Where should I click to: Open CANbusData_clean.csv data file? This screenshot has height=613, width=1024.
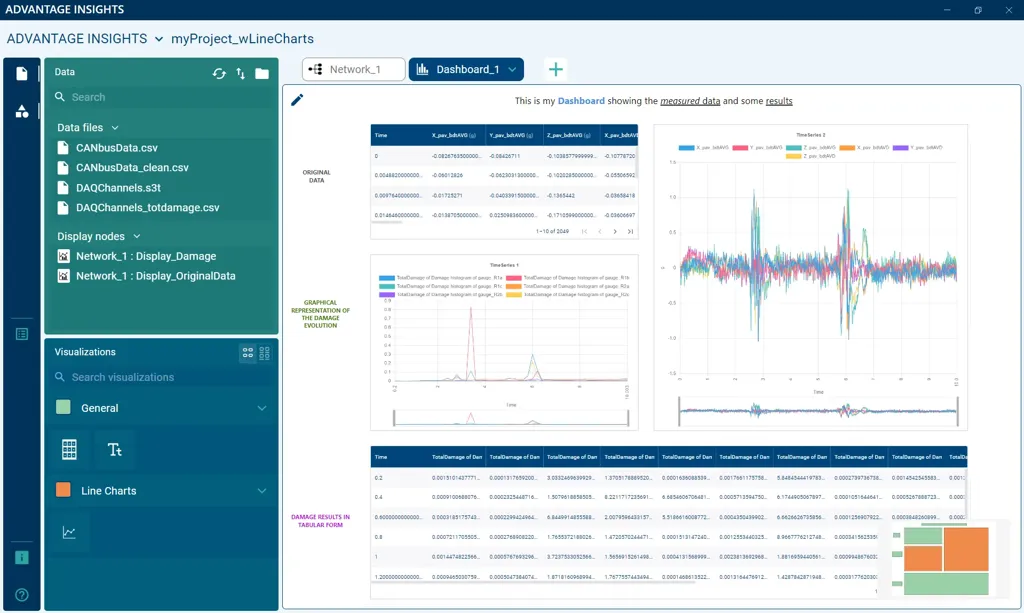pos(132,168)
